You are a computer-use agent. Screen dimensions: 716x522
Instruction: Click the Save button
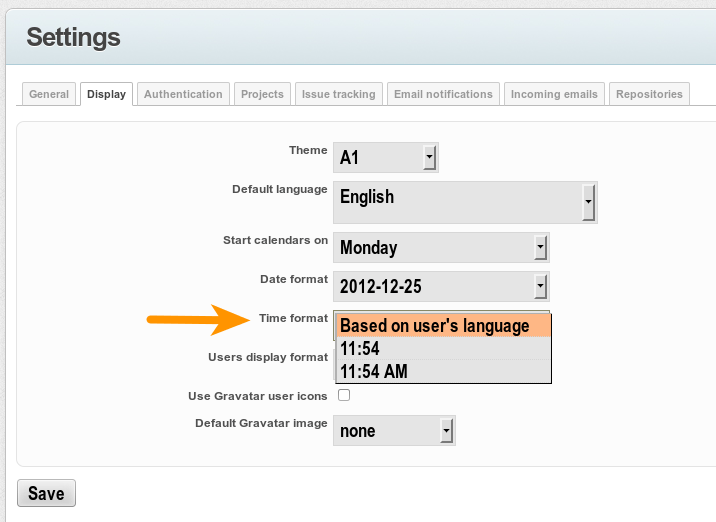pos(46,493)
